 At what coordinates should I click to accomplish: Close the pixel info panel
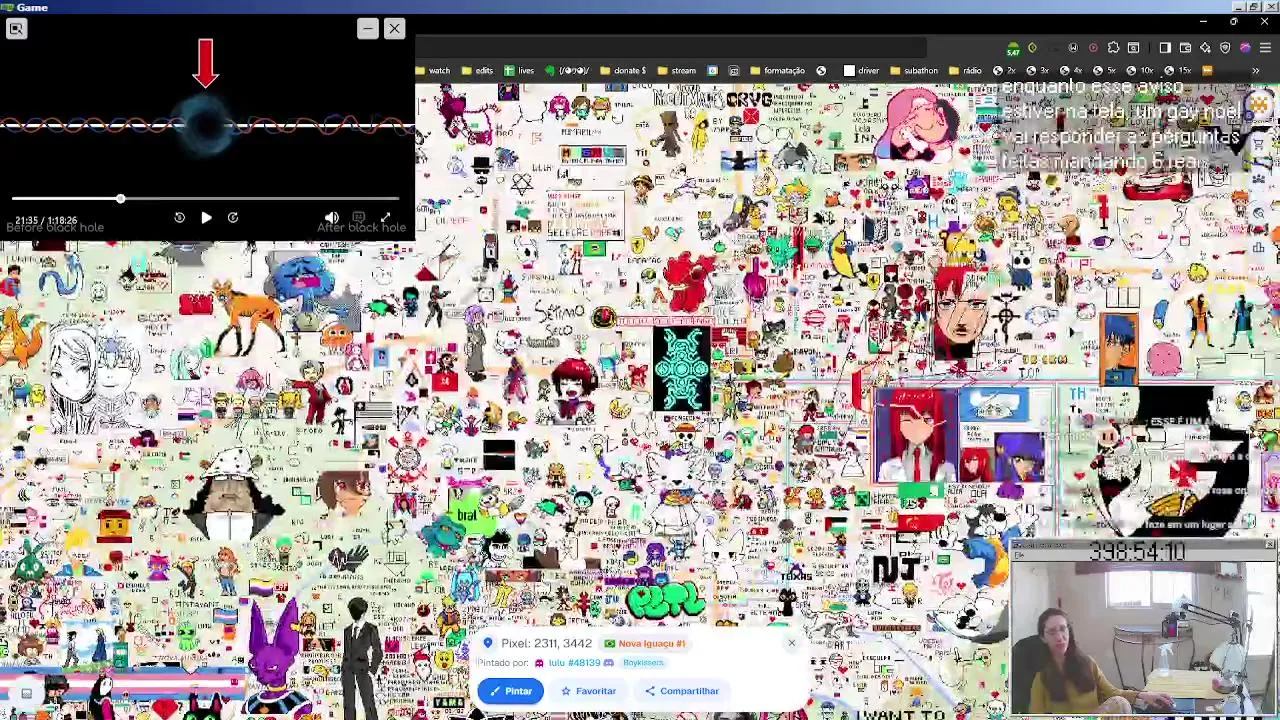[791, 643]
